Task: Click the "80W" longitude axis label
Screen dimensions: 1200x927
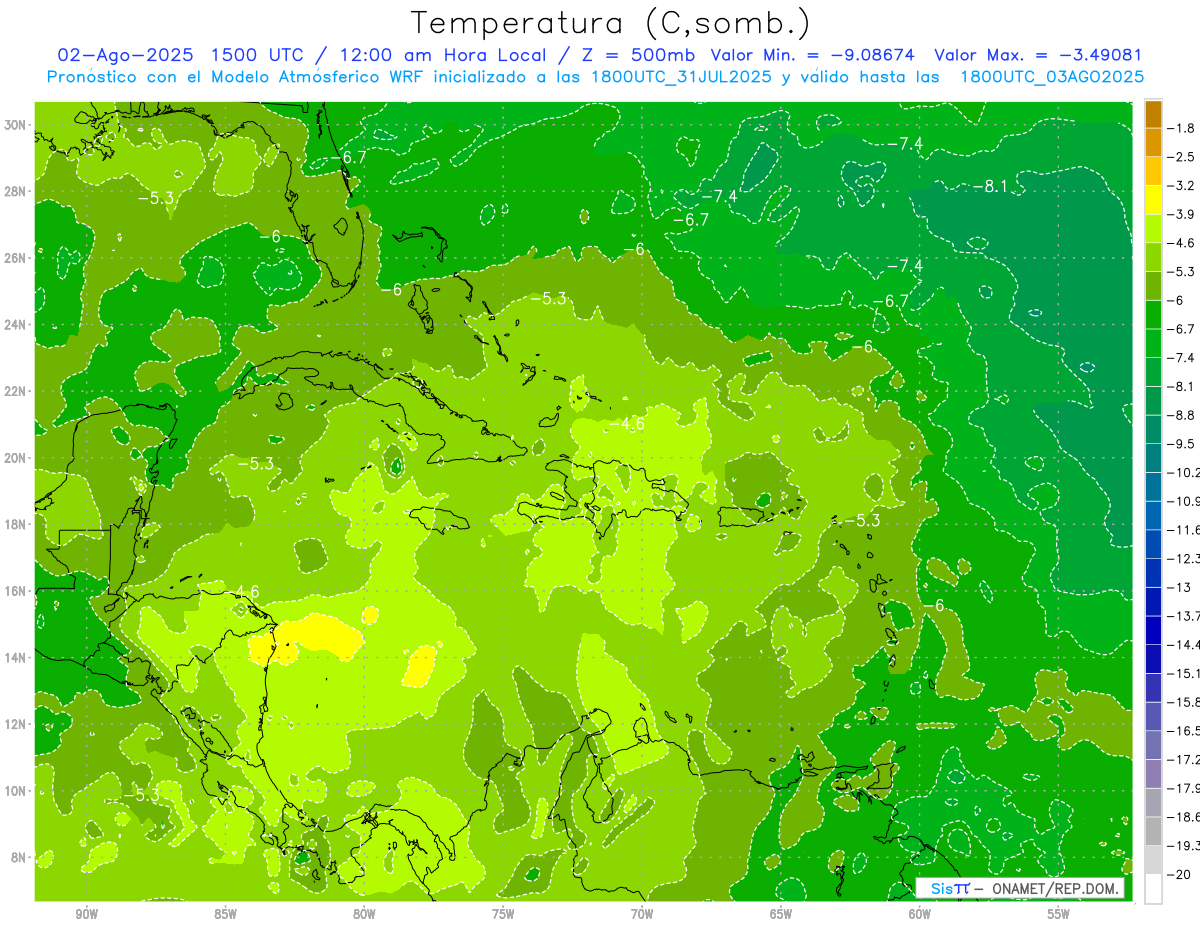Action: click(x=364, y=914)
